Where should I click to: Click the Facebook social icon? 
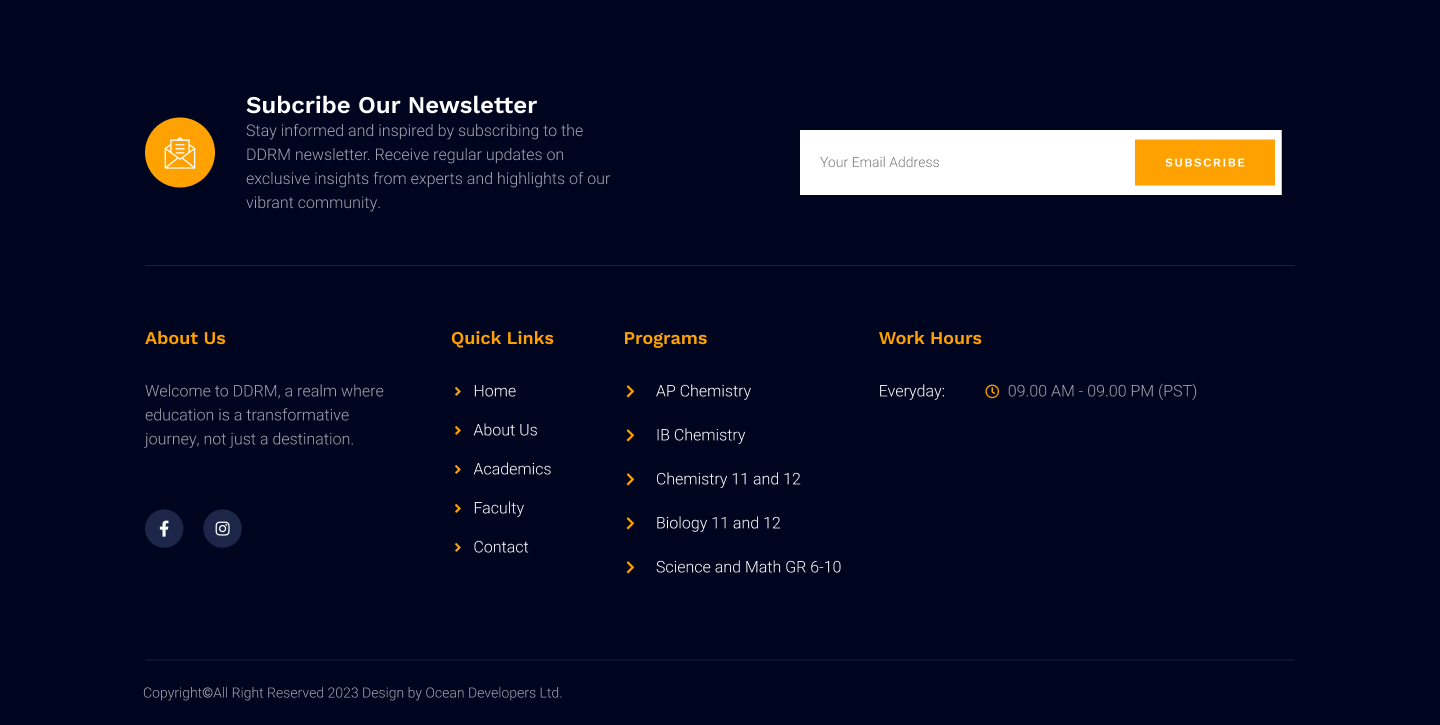(164, 529)
